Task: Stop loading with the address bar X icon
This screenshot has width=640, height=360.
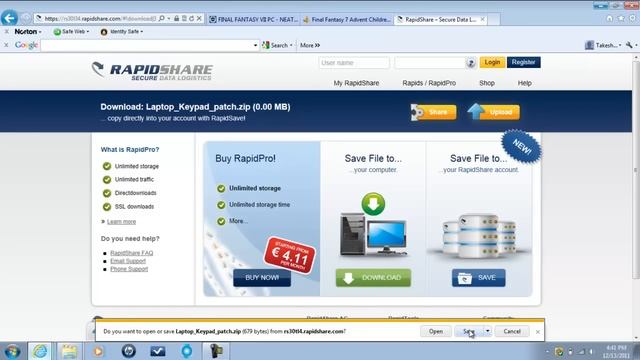Action: [x=199, y=18]
